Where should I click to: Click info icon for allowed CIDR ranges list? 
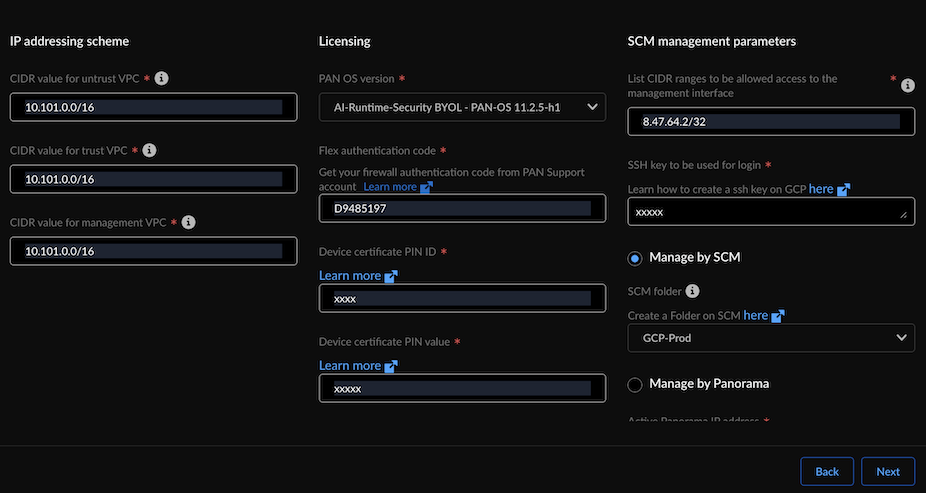tap(908, 86)
